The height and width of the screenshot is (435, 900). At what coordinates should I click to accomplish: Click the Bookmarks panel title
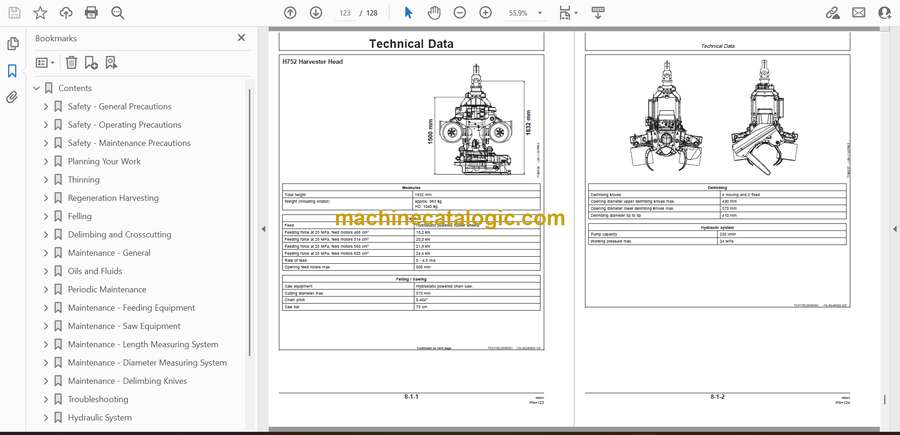[56, 38]
